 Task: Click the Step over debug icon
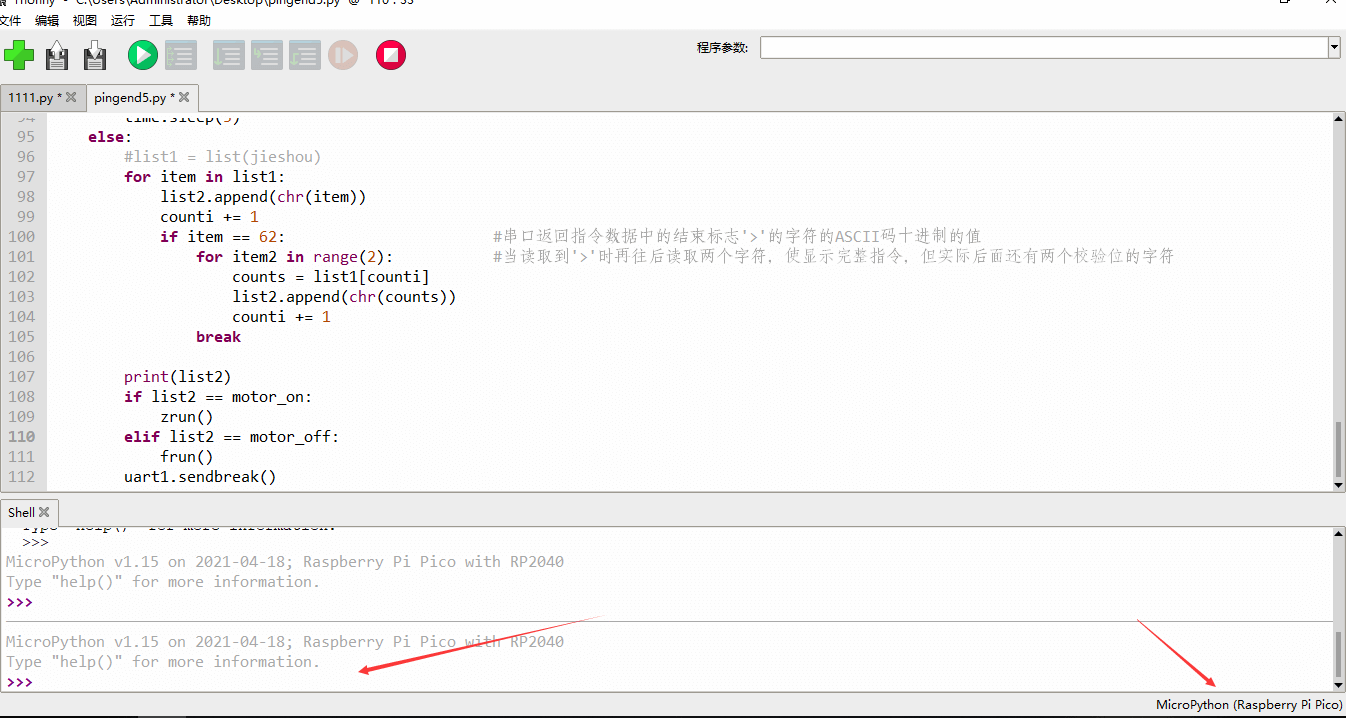(229, 55)
